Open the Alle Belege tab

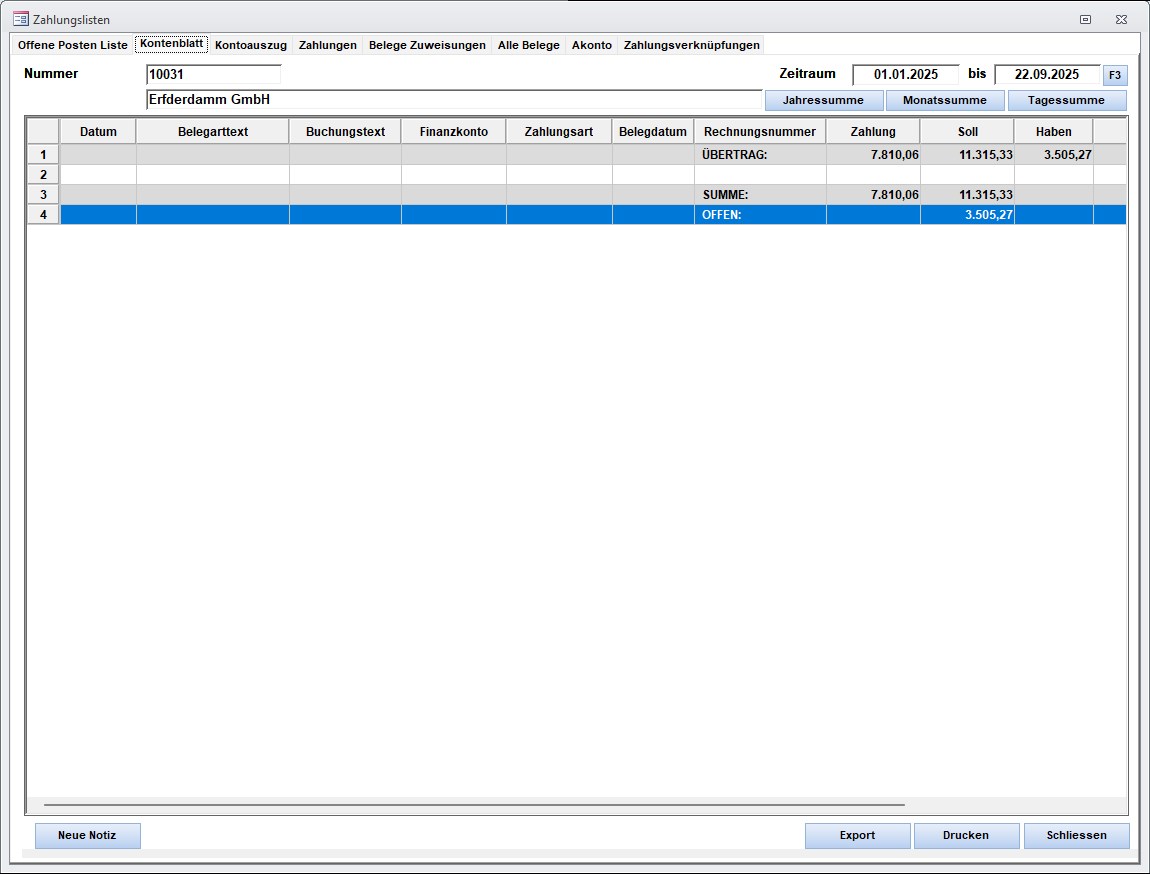tap(528, 45)
